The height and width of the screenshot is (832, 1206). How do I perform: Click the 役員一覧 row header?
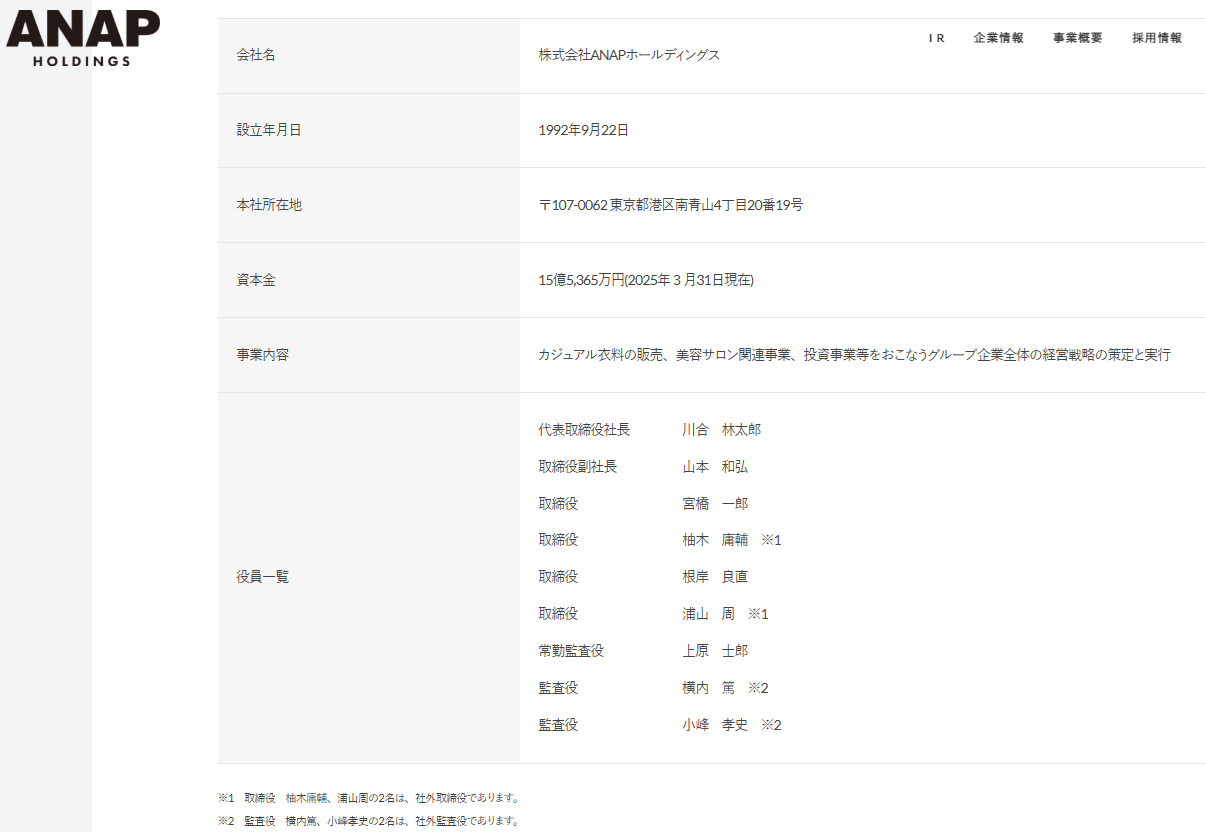click(x=262, y=577)
